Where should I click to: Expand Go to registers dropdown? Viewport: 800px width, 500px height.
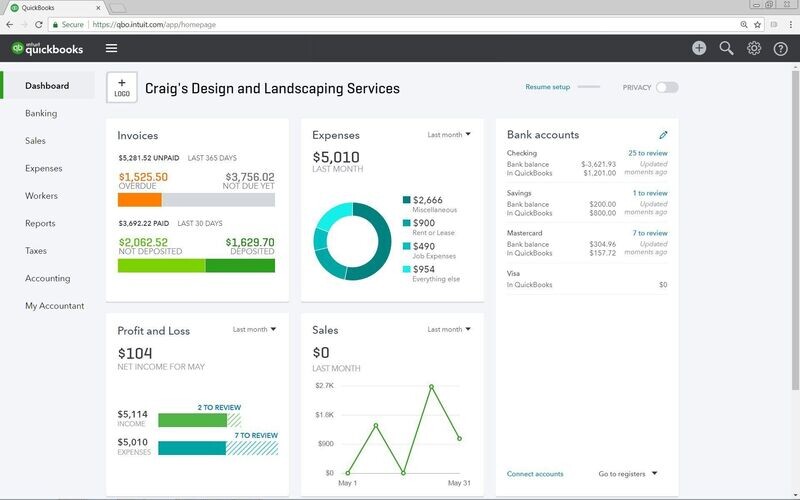pyautogui.click(x=628, y=474)
